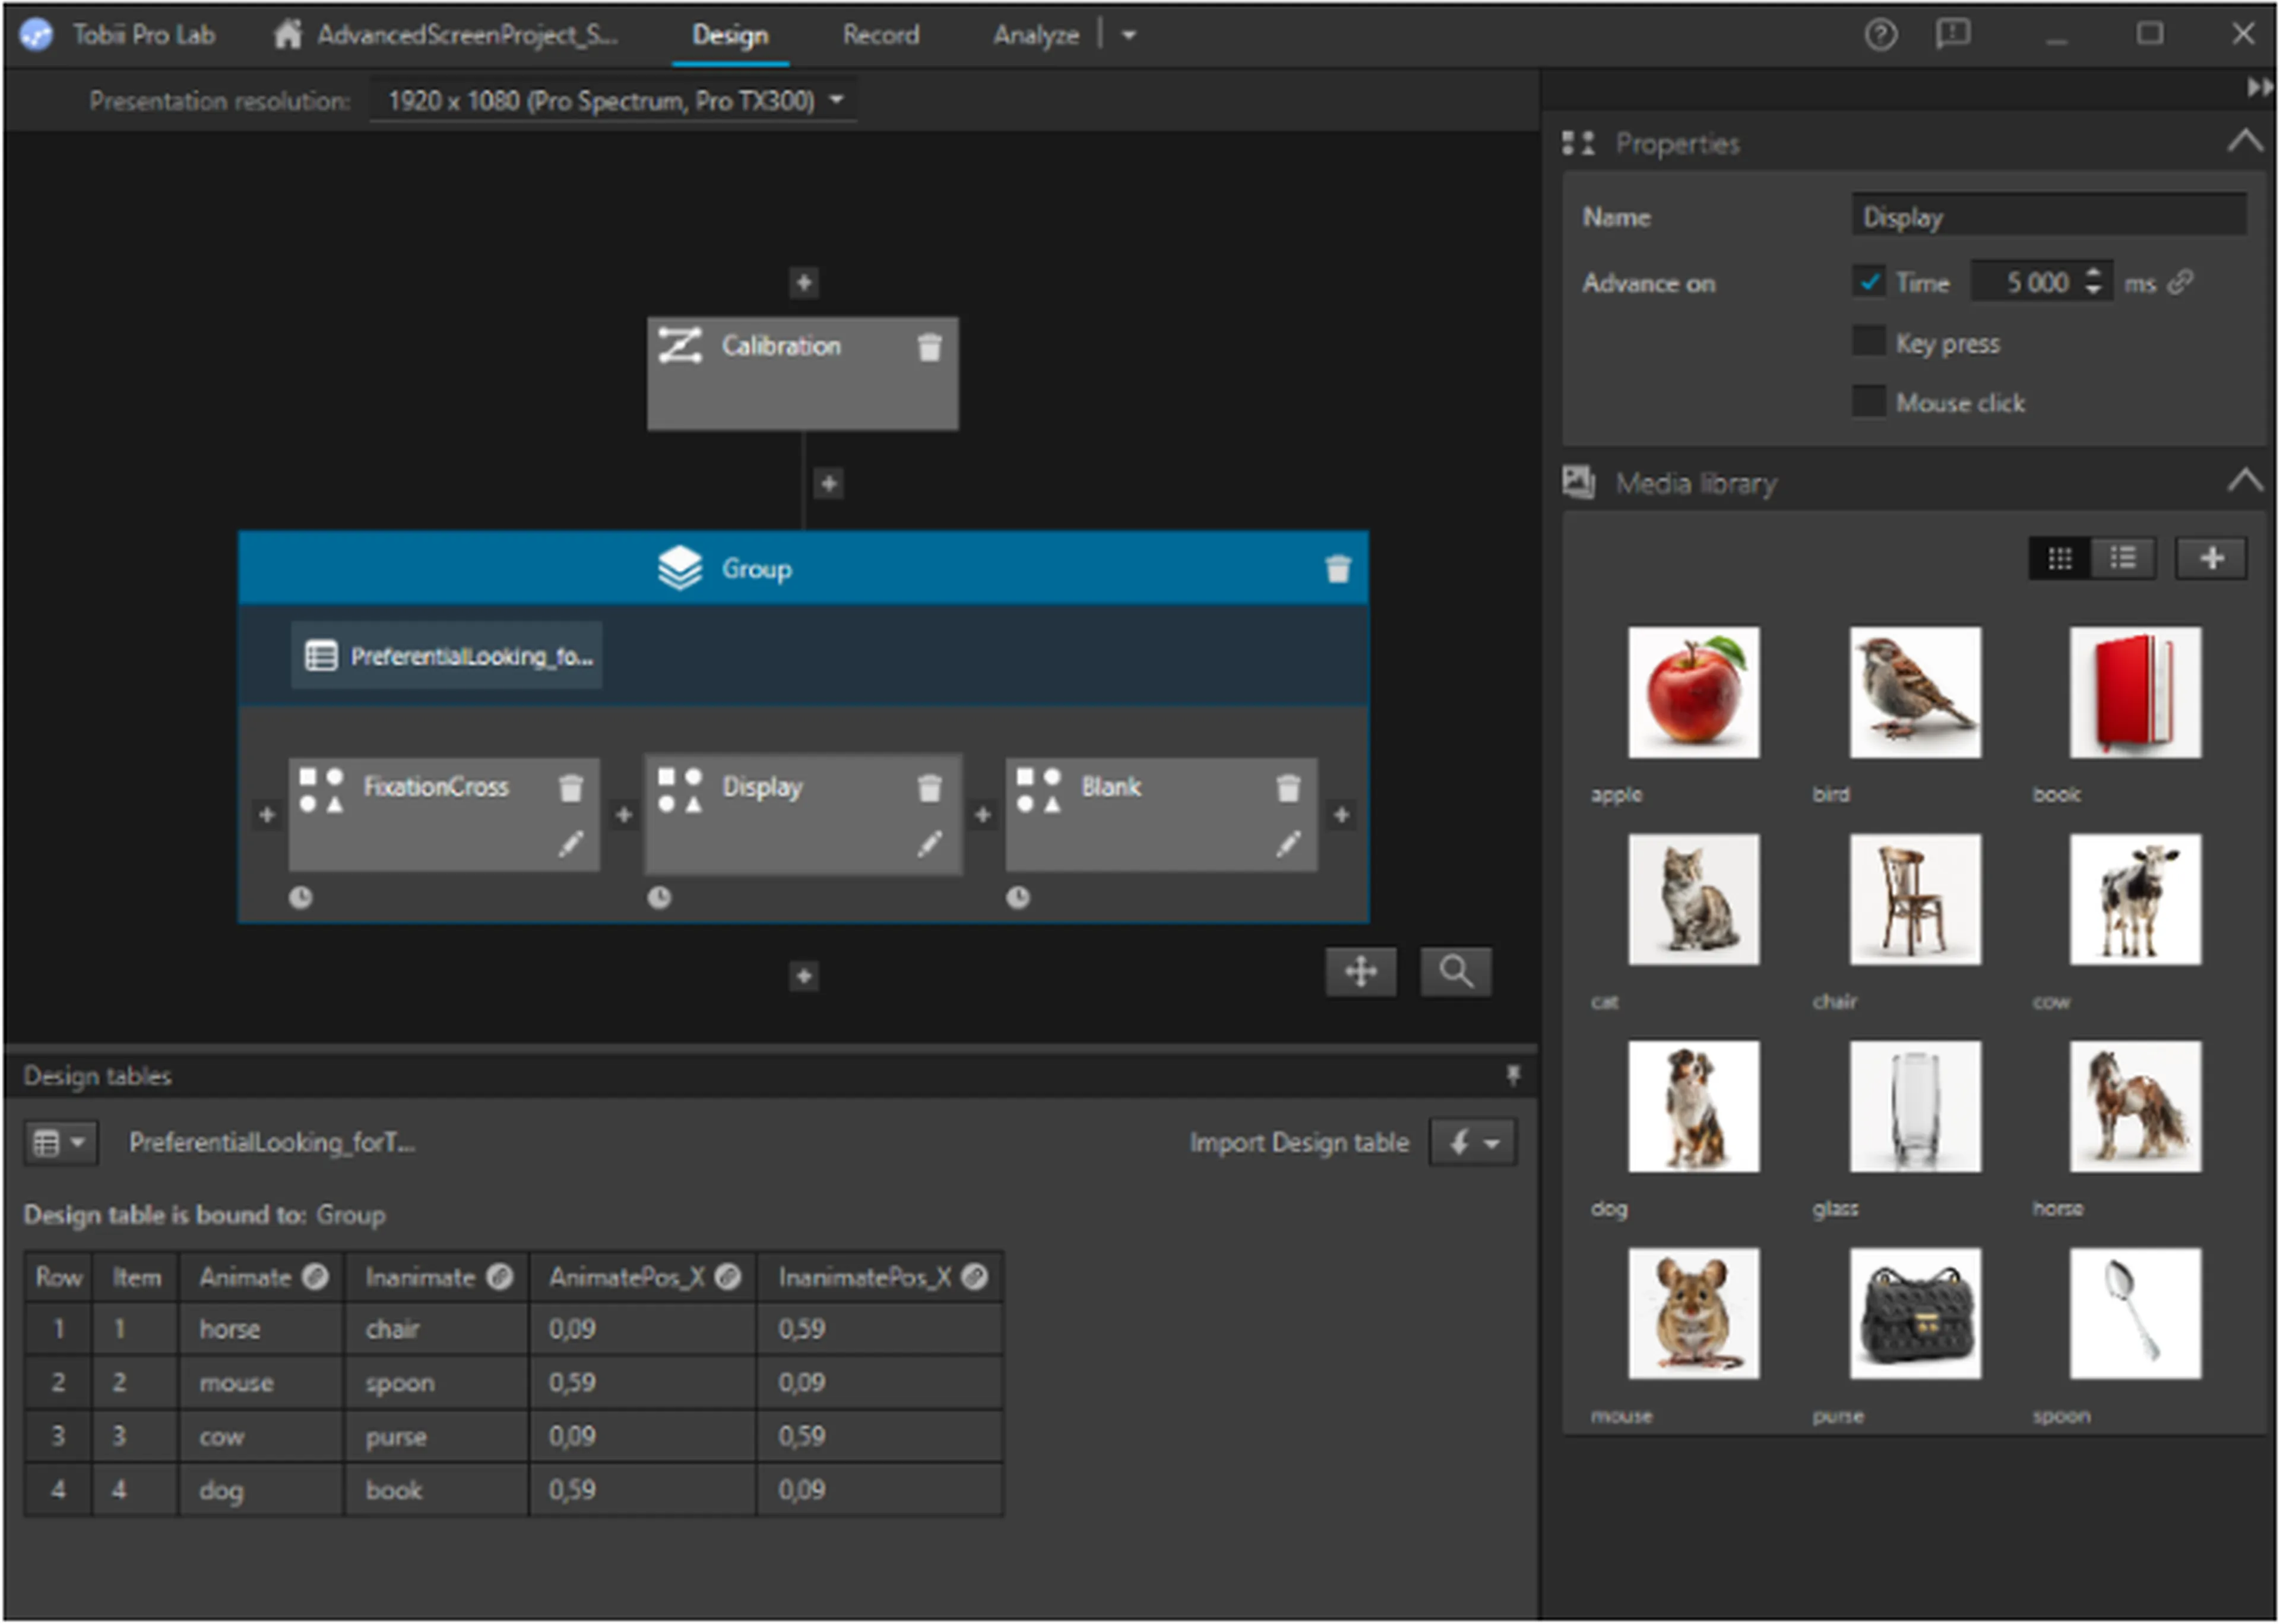The width and height of the screenshot is (2280, 1624).
Task: Click the pan/move canvas tool icon
Action: pyautogui.click(x=1360, y=971)
